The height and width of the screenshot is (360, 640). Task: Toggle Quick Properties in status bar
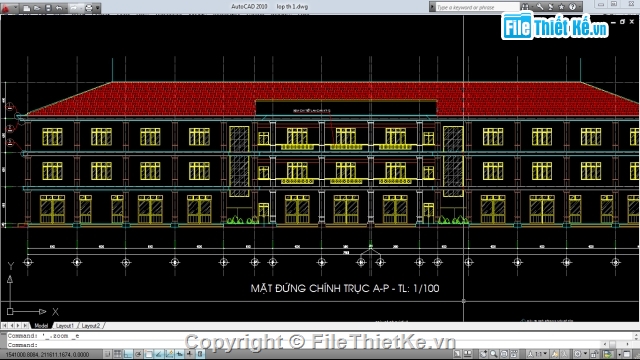(x=200, y=354)
